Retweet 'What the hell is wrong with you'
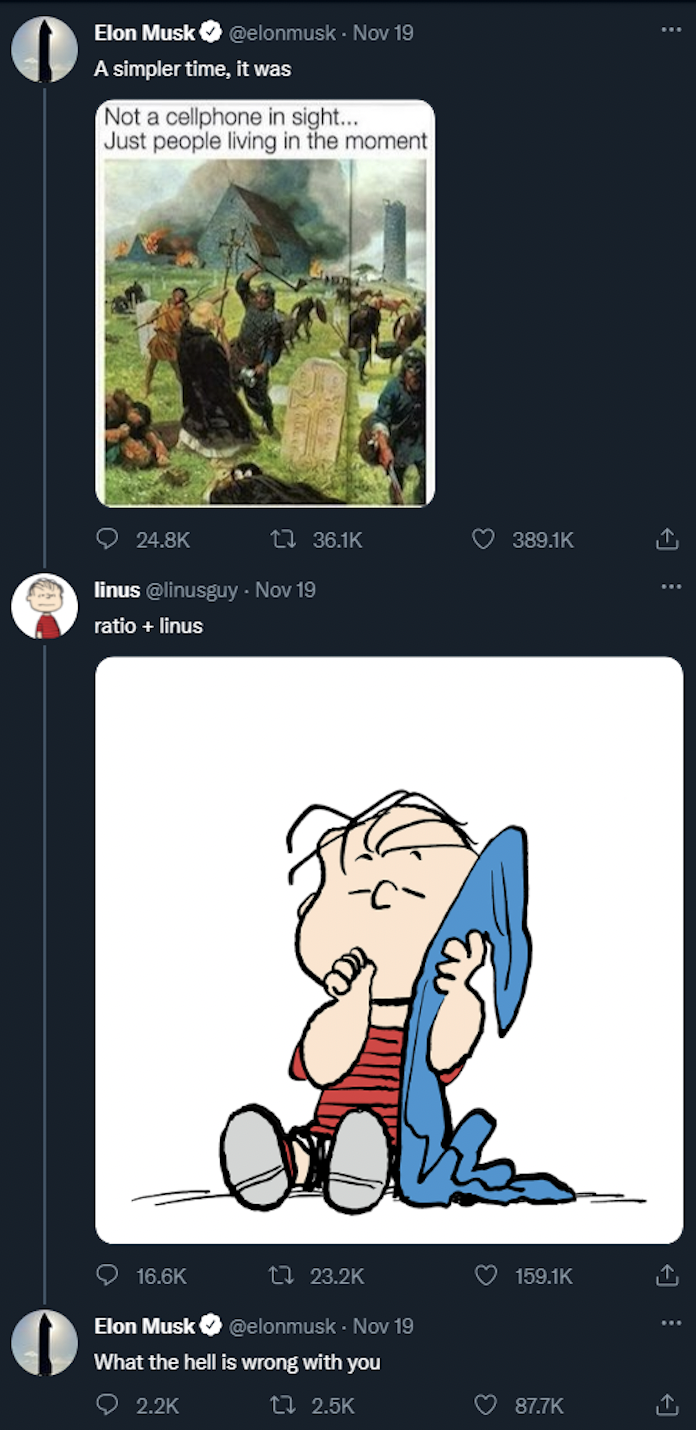696x1430 pixels. click(x=283, y=1405)
